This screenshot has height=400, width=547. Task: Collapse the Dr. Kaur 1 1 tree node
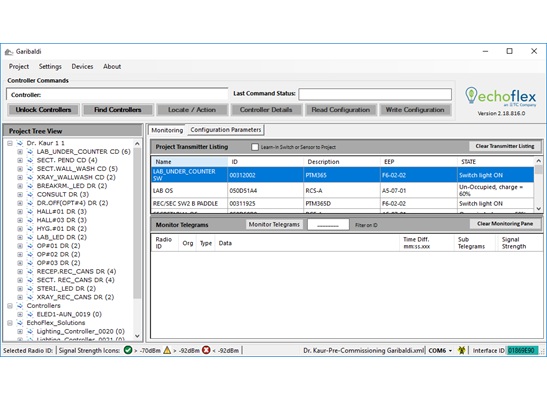pyautogui.click(x=10, y=143)
